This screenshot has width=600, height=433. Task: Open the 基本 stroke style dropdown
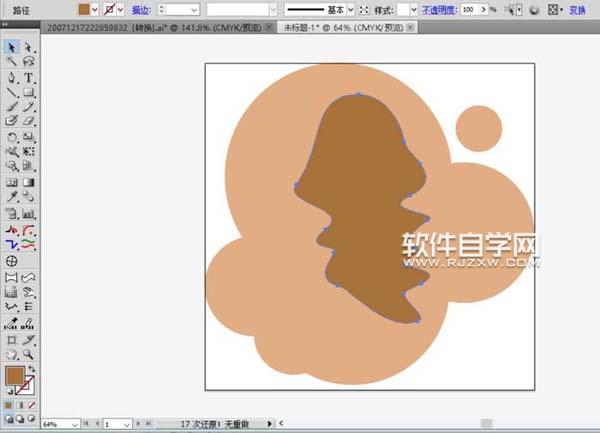[x=351, y=10]
